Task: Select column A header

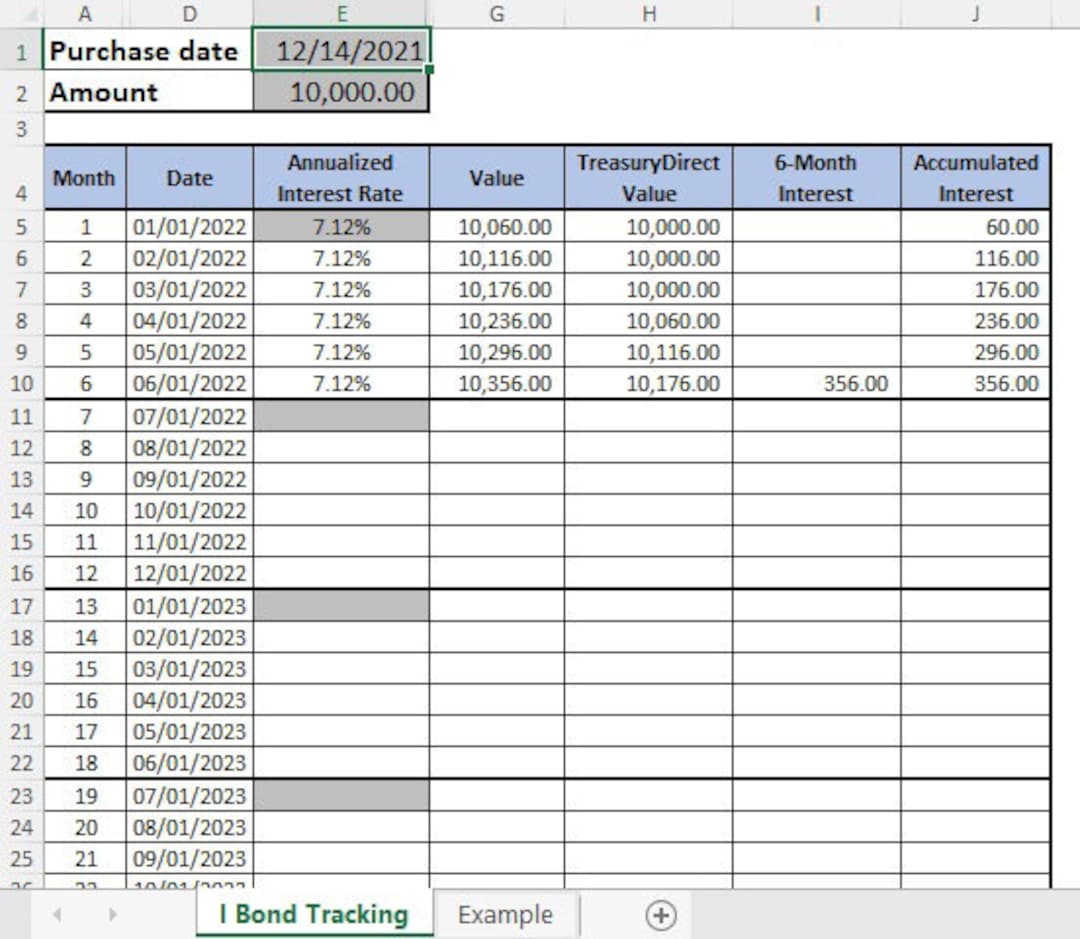Action: point(85,13)
